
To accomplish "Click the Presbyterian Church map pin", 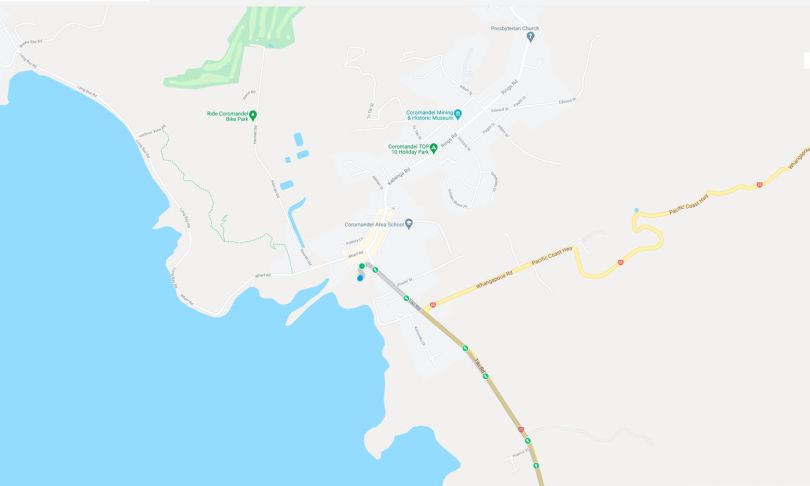I will point(530,37).
